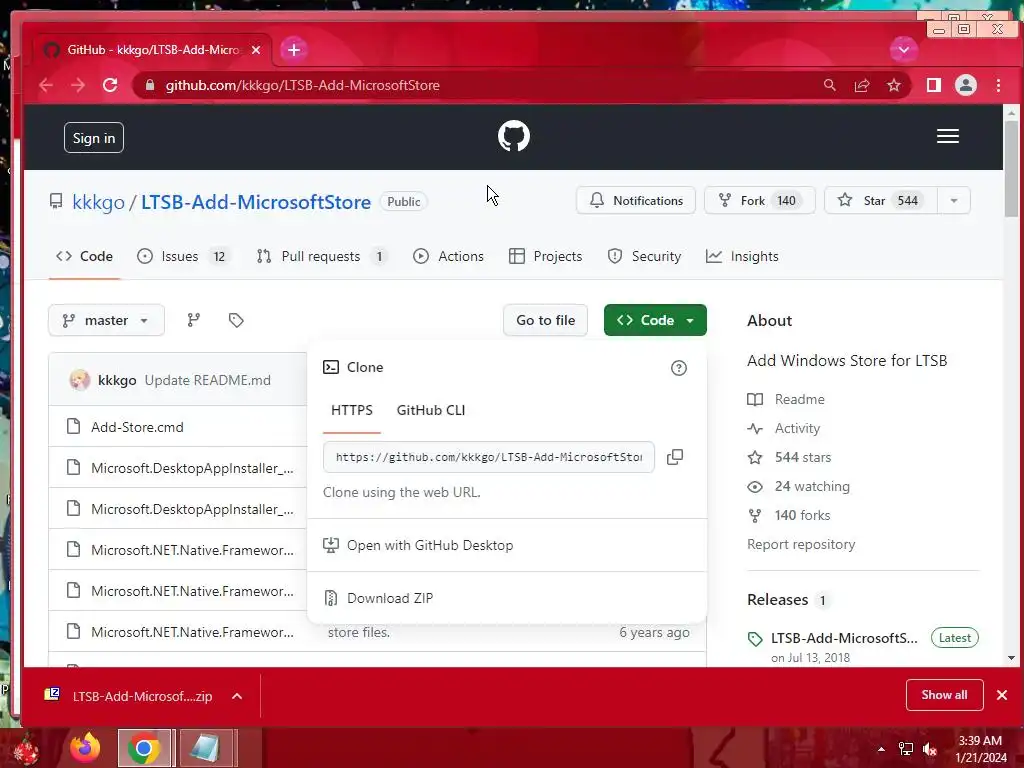
Task: Select HTTPS clone tab
Action: (351, 410)
